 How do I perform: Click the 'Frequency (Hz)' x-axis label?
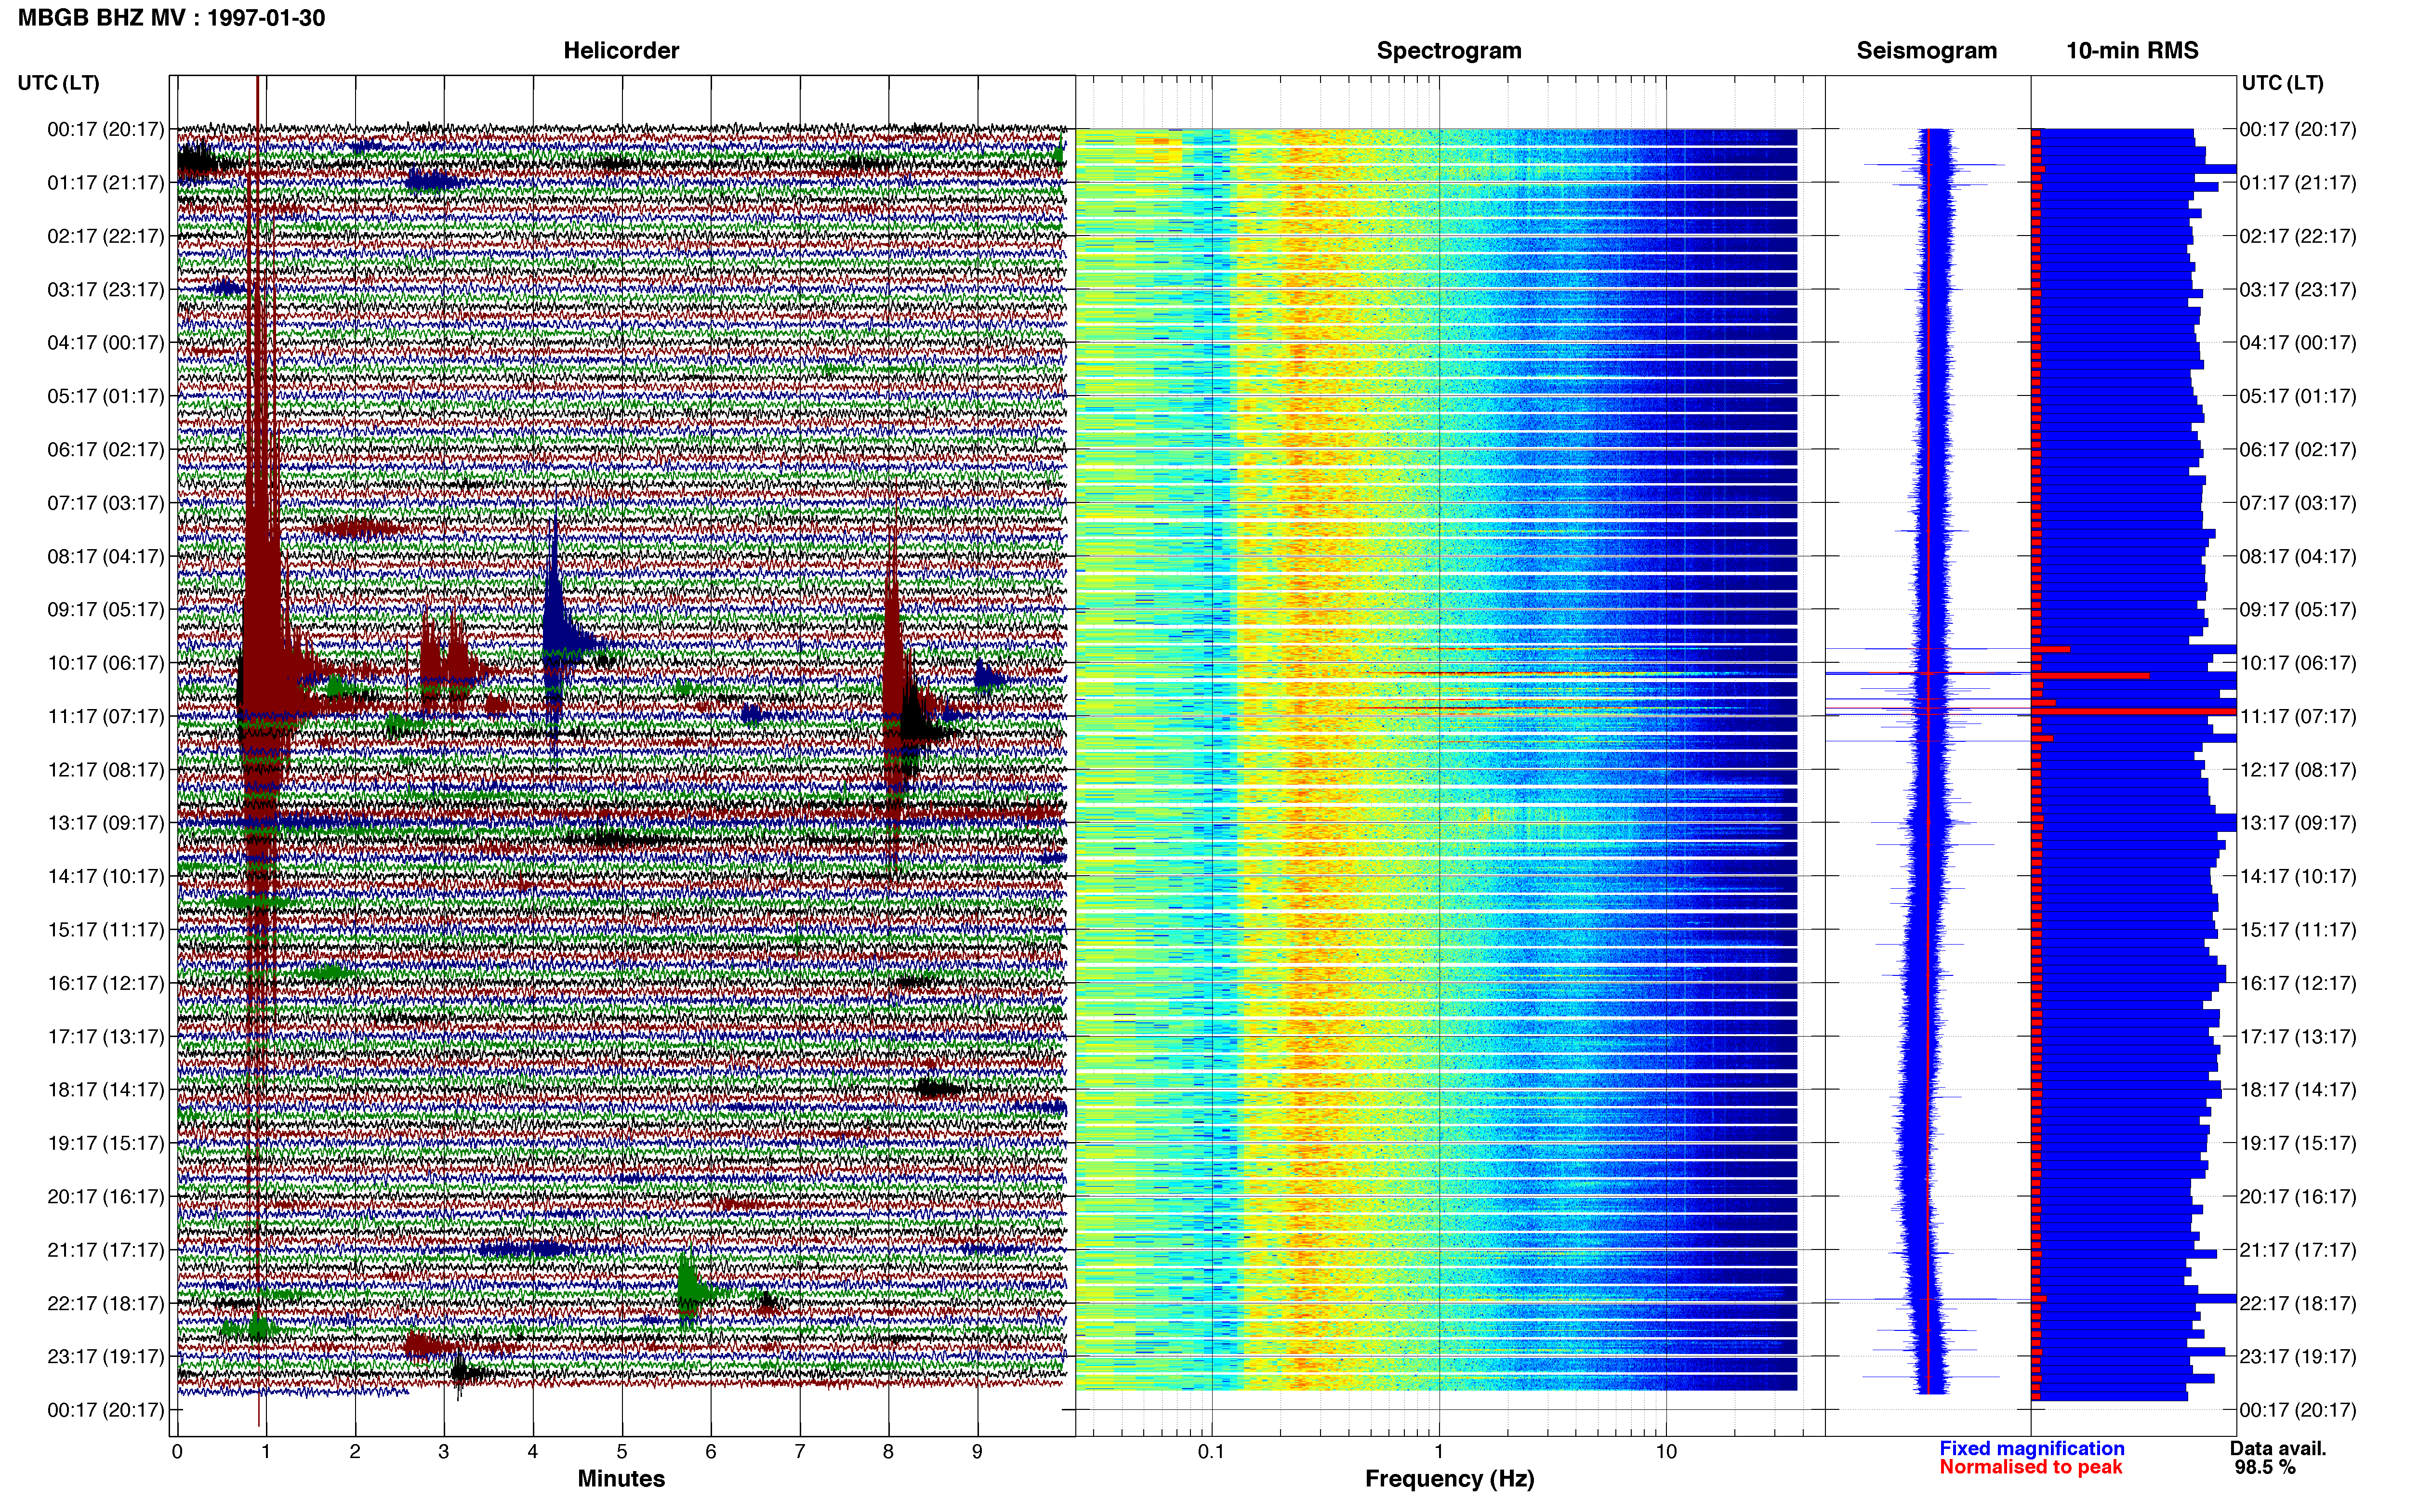[1449, 1479]
